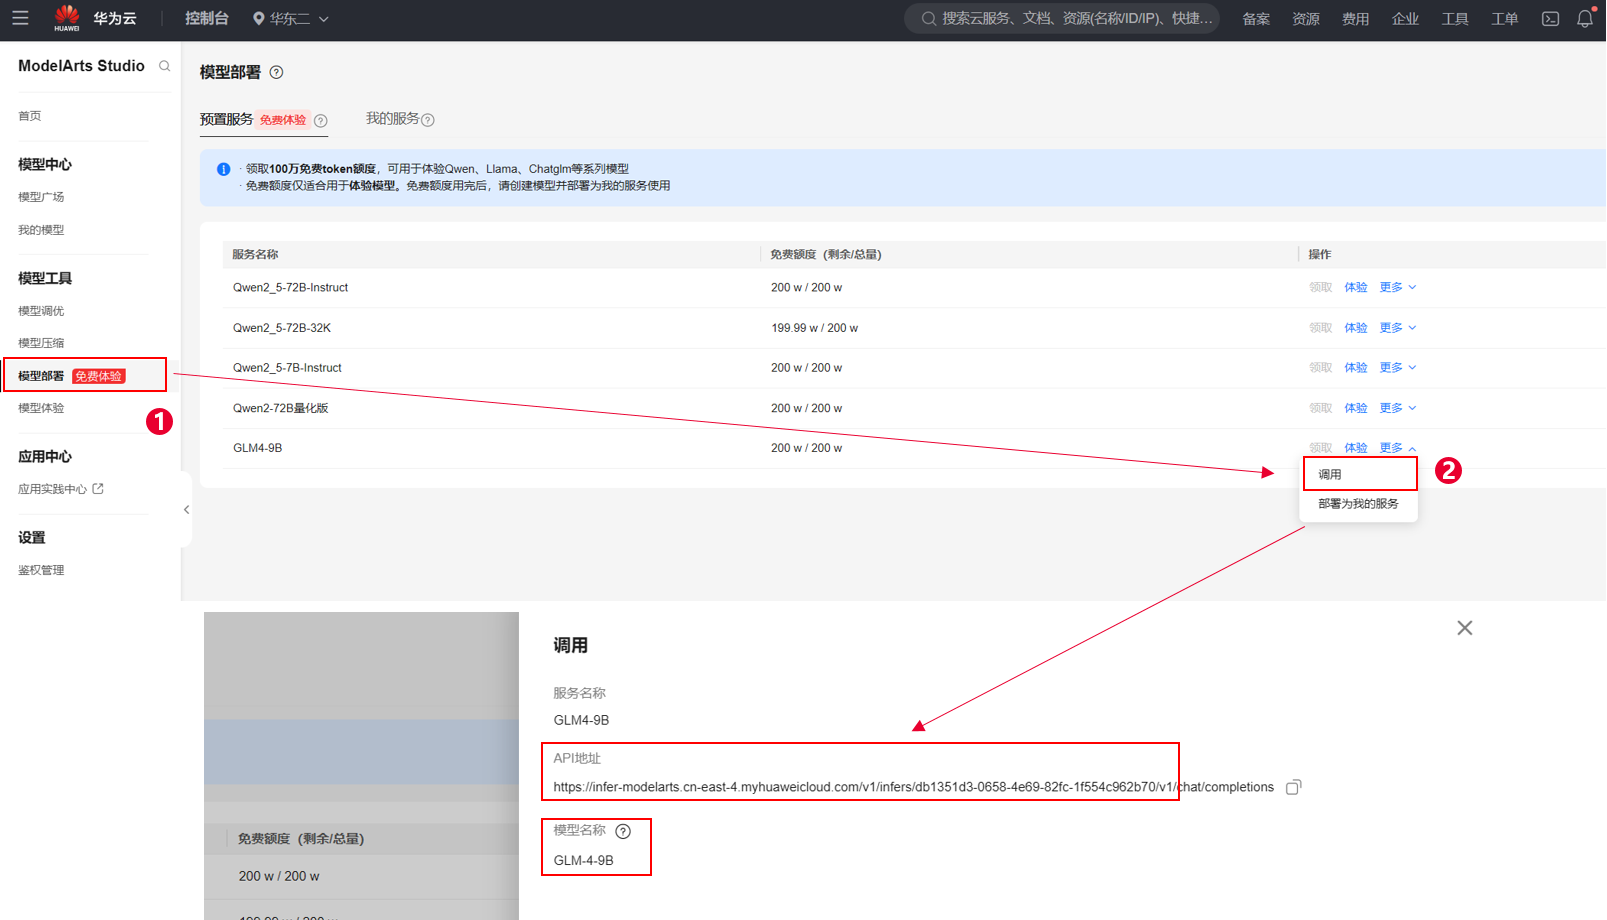Expand 更多 for Qwen2_5-7B-Instruct
1607x920 pixels.
pos(1398,368)
